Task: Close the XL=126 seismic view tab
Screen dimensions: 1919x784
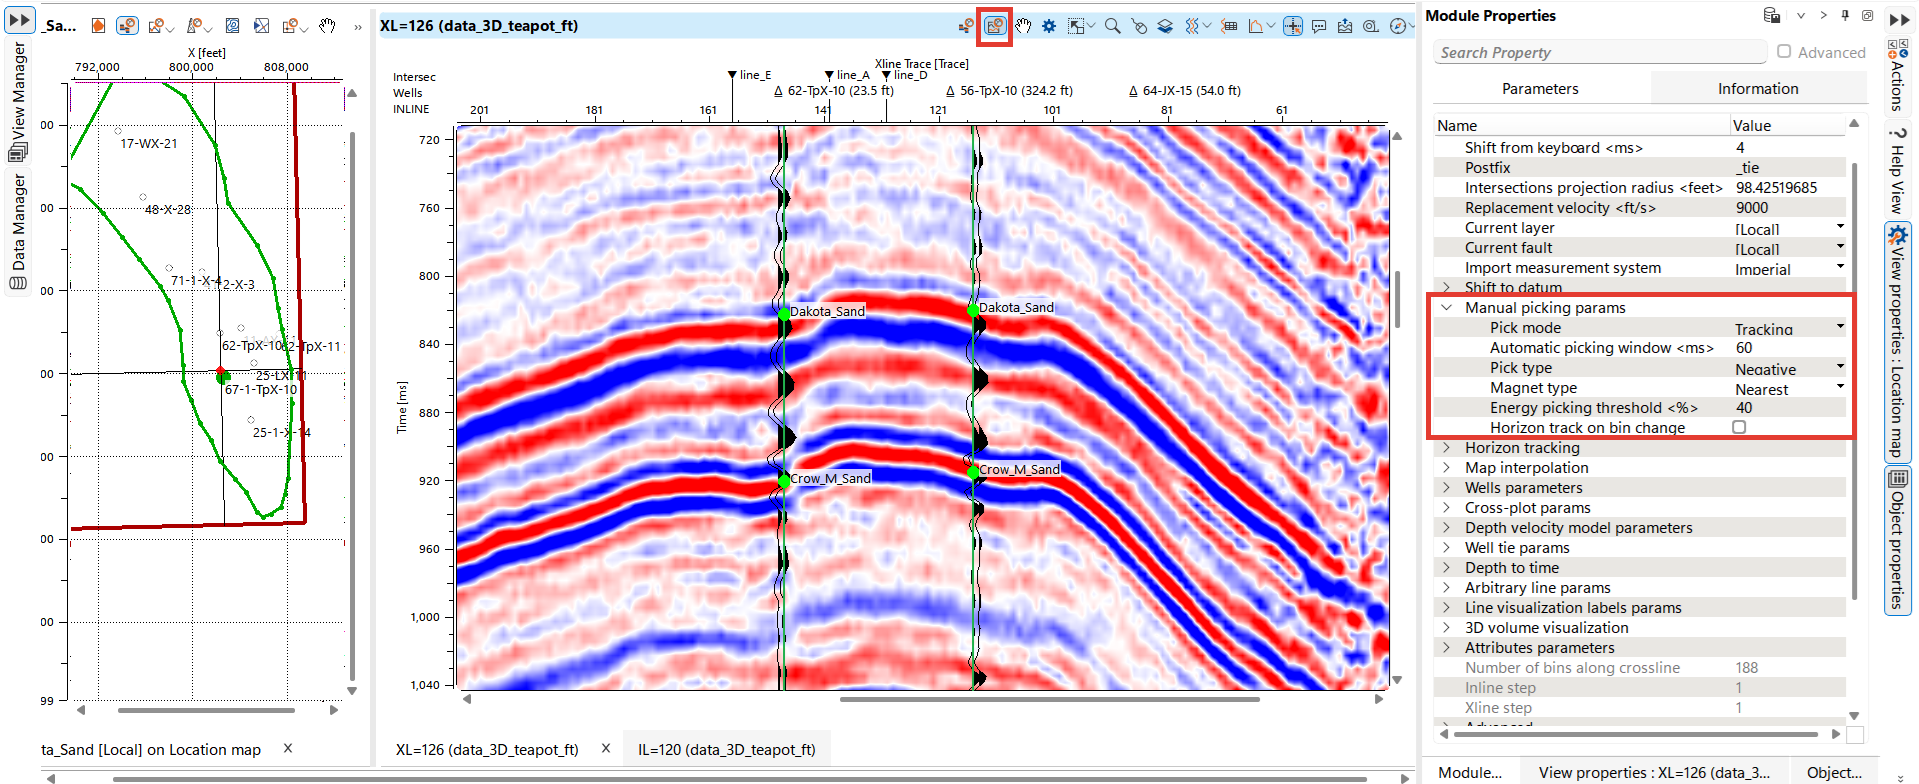Action: click(x=606, y=748)
